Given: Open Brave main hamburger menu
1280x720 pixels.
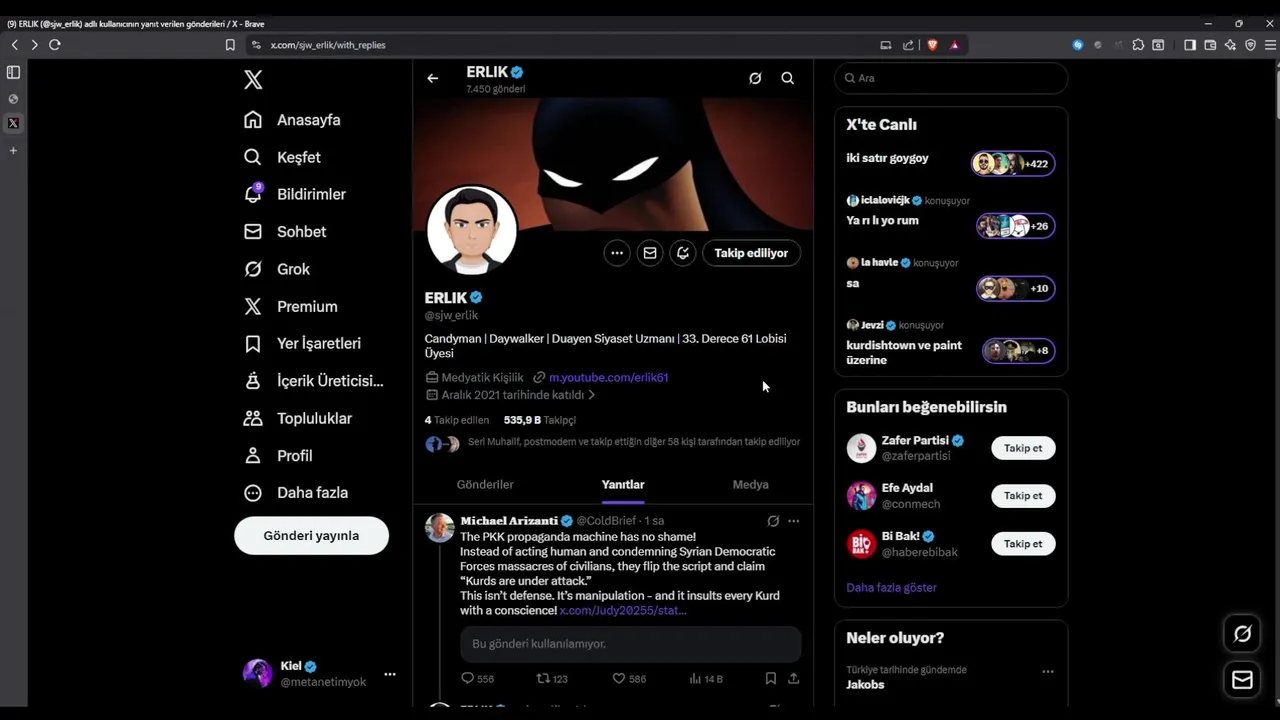Looking at the screenshot, I should point(1270,45).
